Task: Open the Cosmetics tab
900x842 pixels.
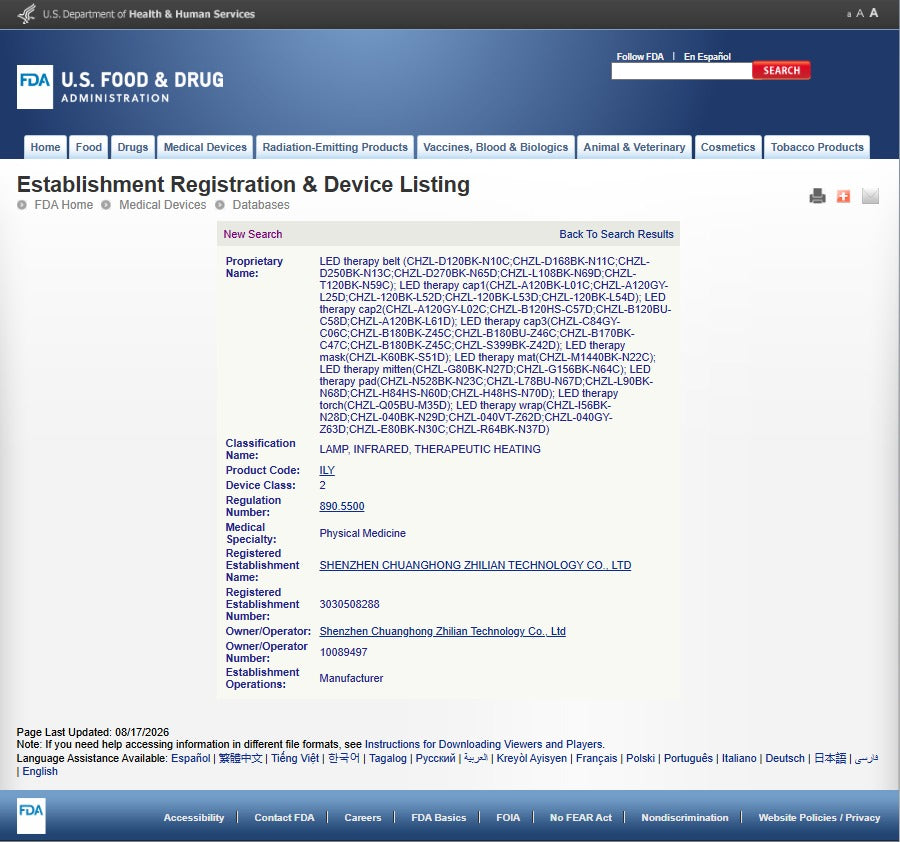Action: click(728, 147)
